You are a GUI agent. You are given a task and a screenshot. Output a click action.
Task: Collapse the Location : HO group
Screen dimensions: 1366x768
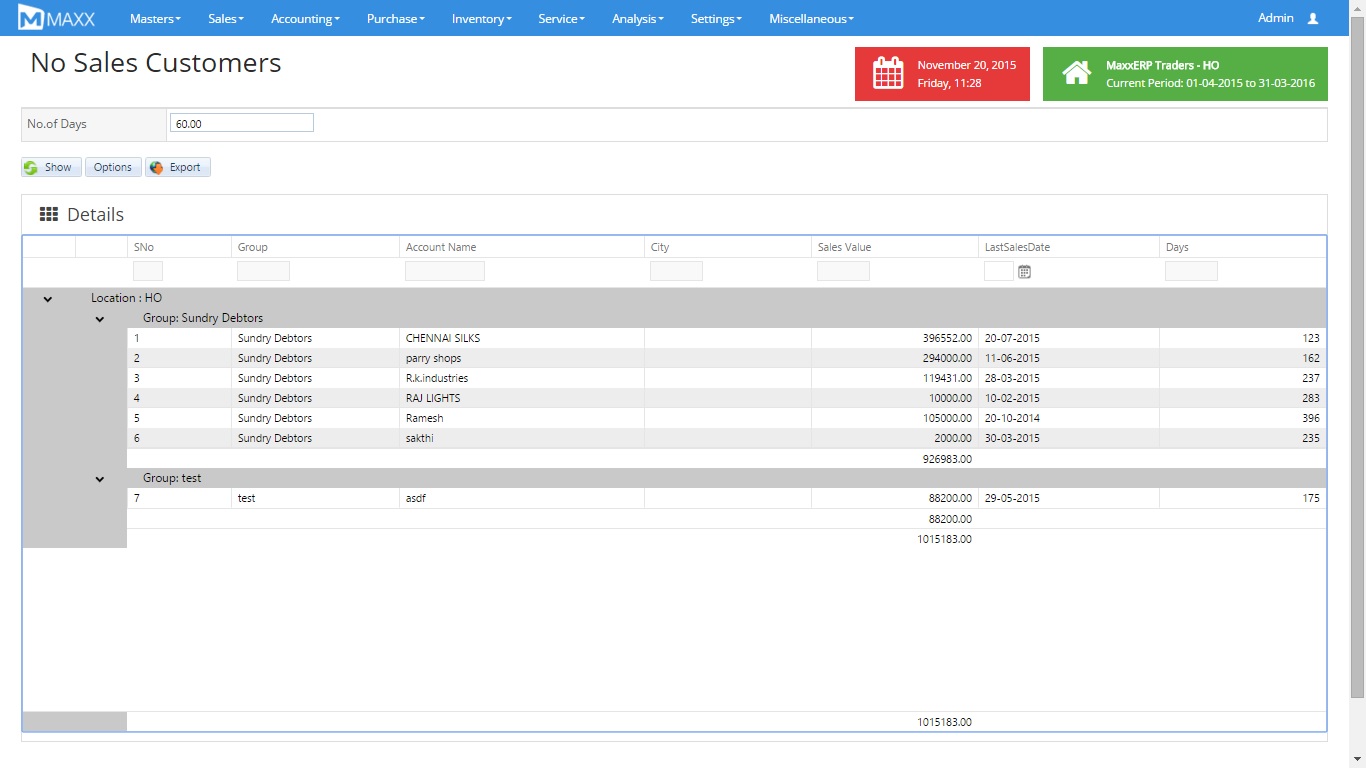[x=48, y=298]
